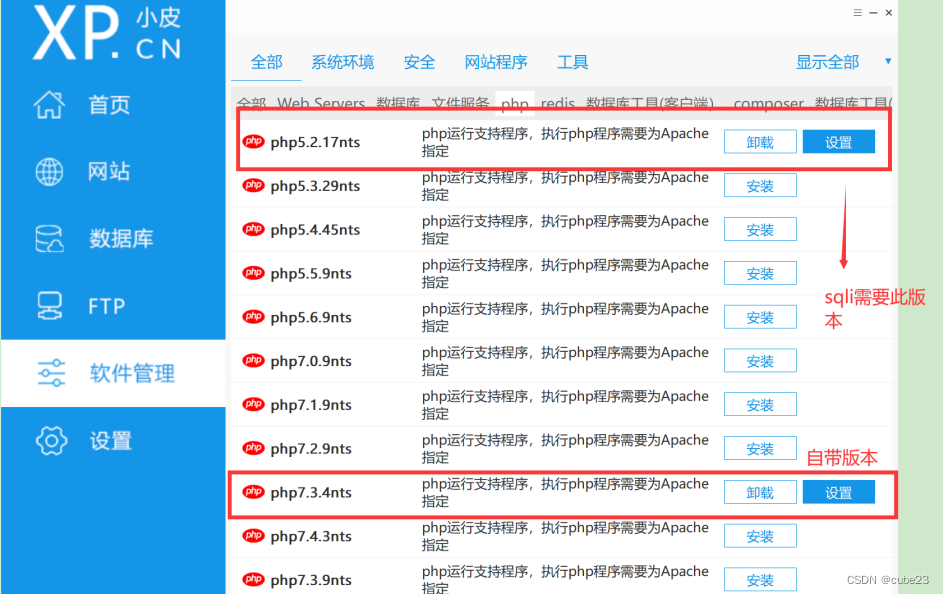Install php7.1.9nts with 安装
Viewport: 944px width, 594px height.
760,404
